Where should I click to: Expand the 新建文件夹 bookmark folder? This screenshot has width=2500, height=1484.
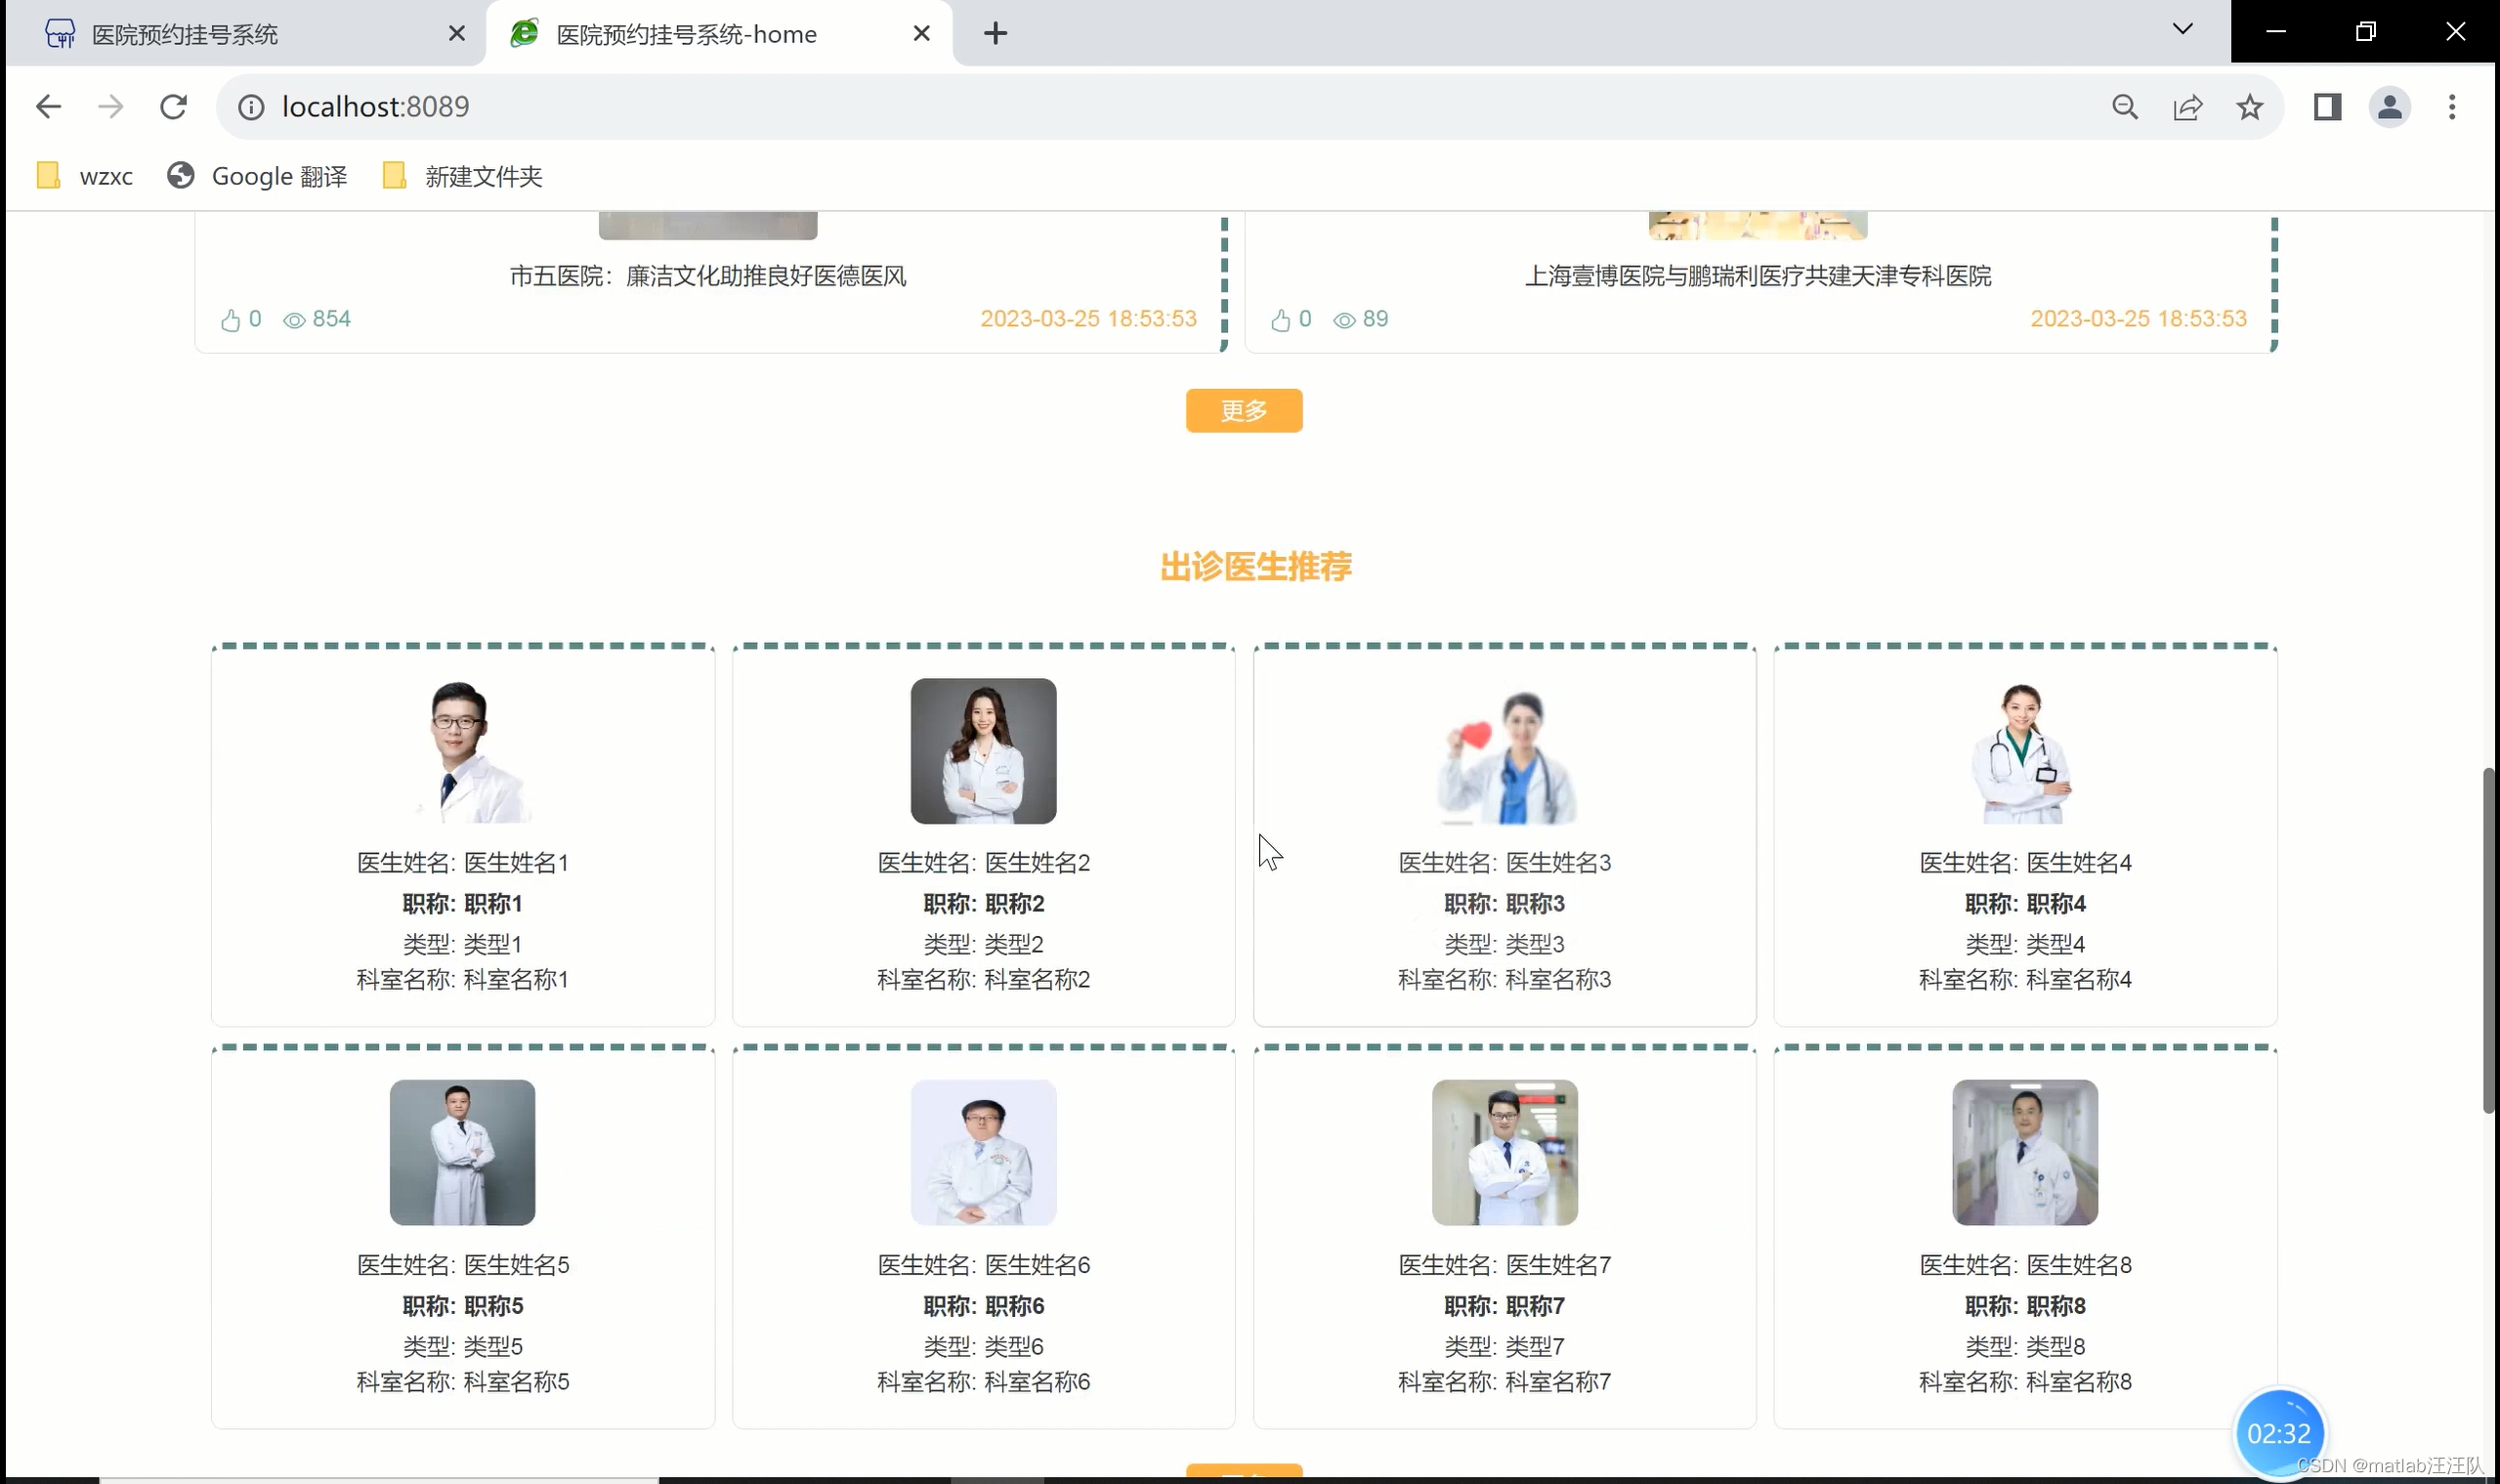click(x=463, y=177)
